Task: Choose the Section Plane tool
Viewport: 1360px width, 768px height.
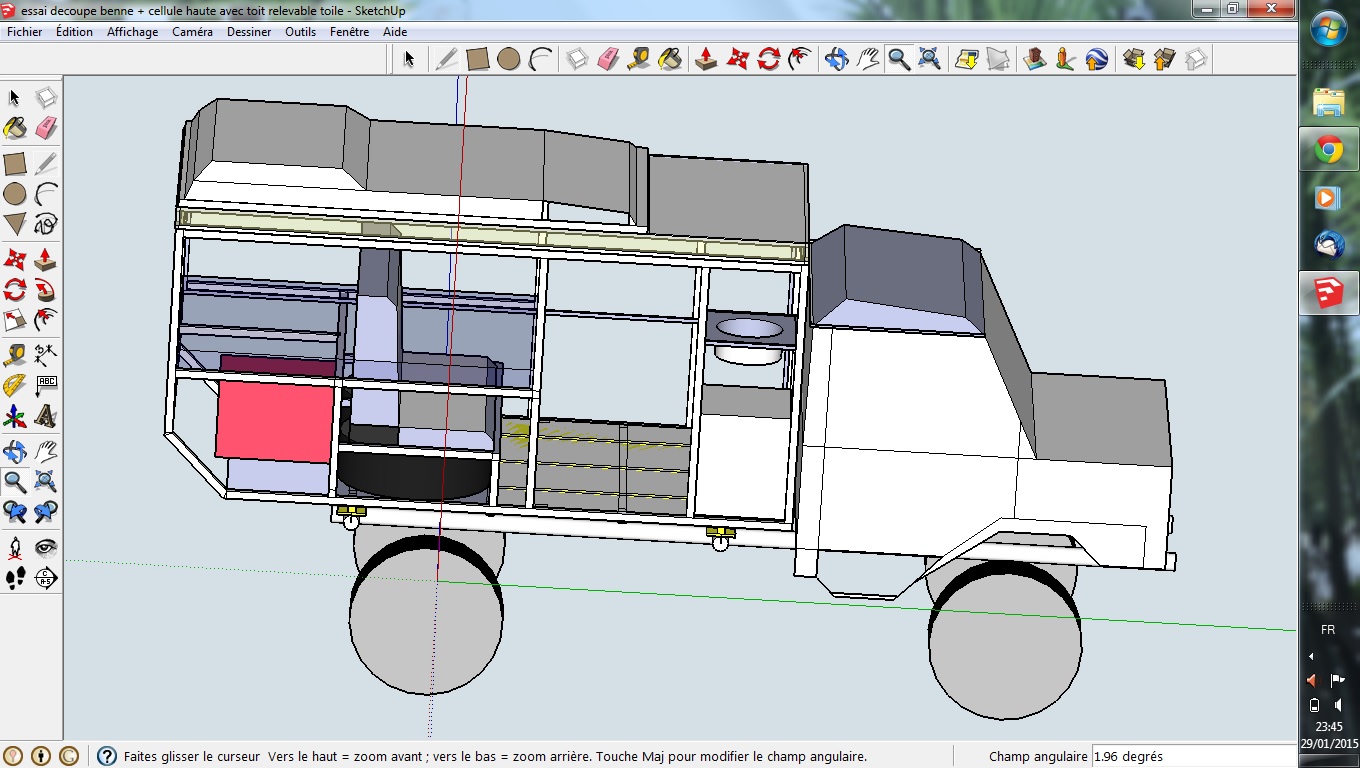Action: 46,577
